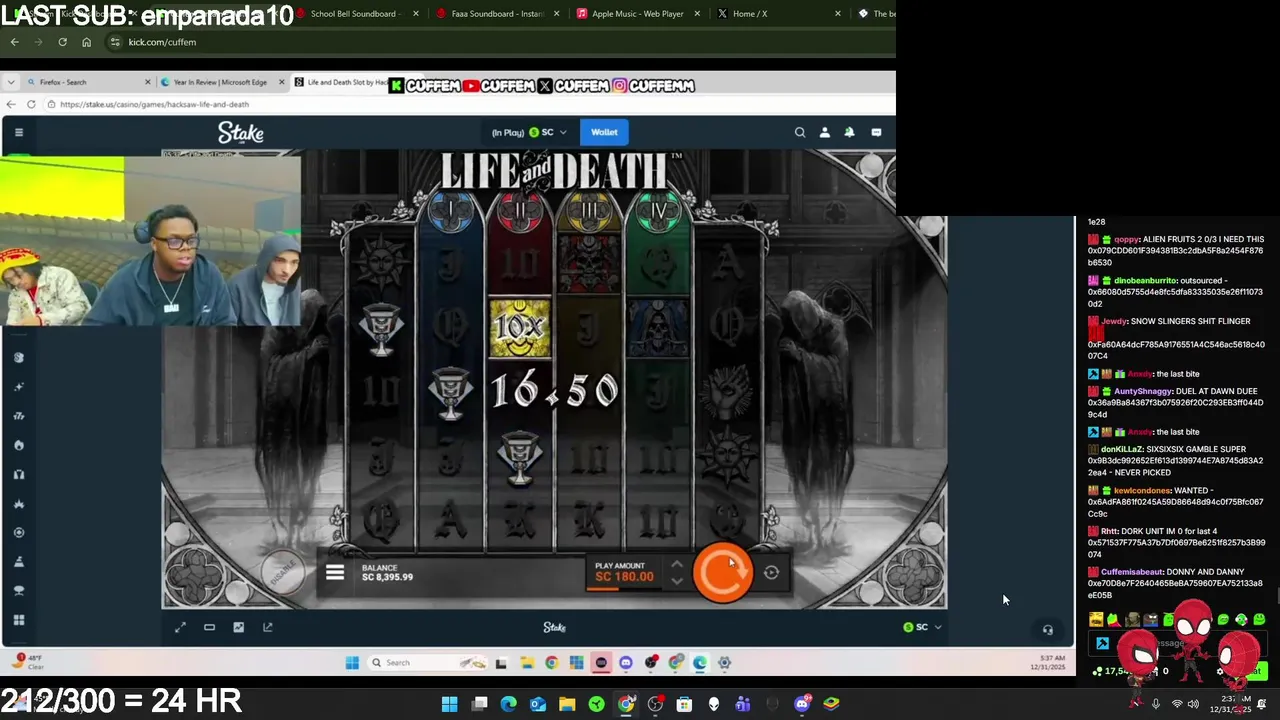Reload the outer browser page
The height and width of the screenshot is (720, 1280).
(x=62, y=42)
